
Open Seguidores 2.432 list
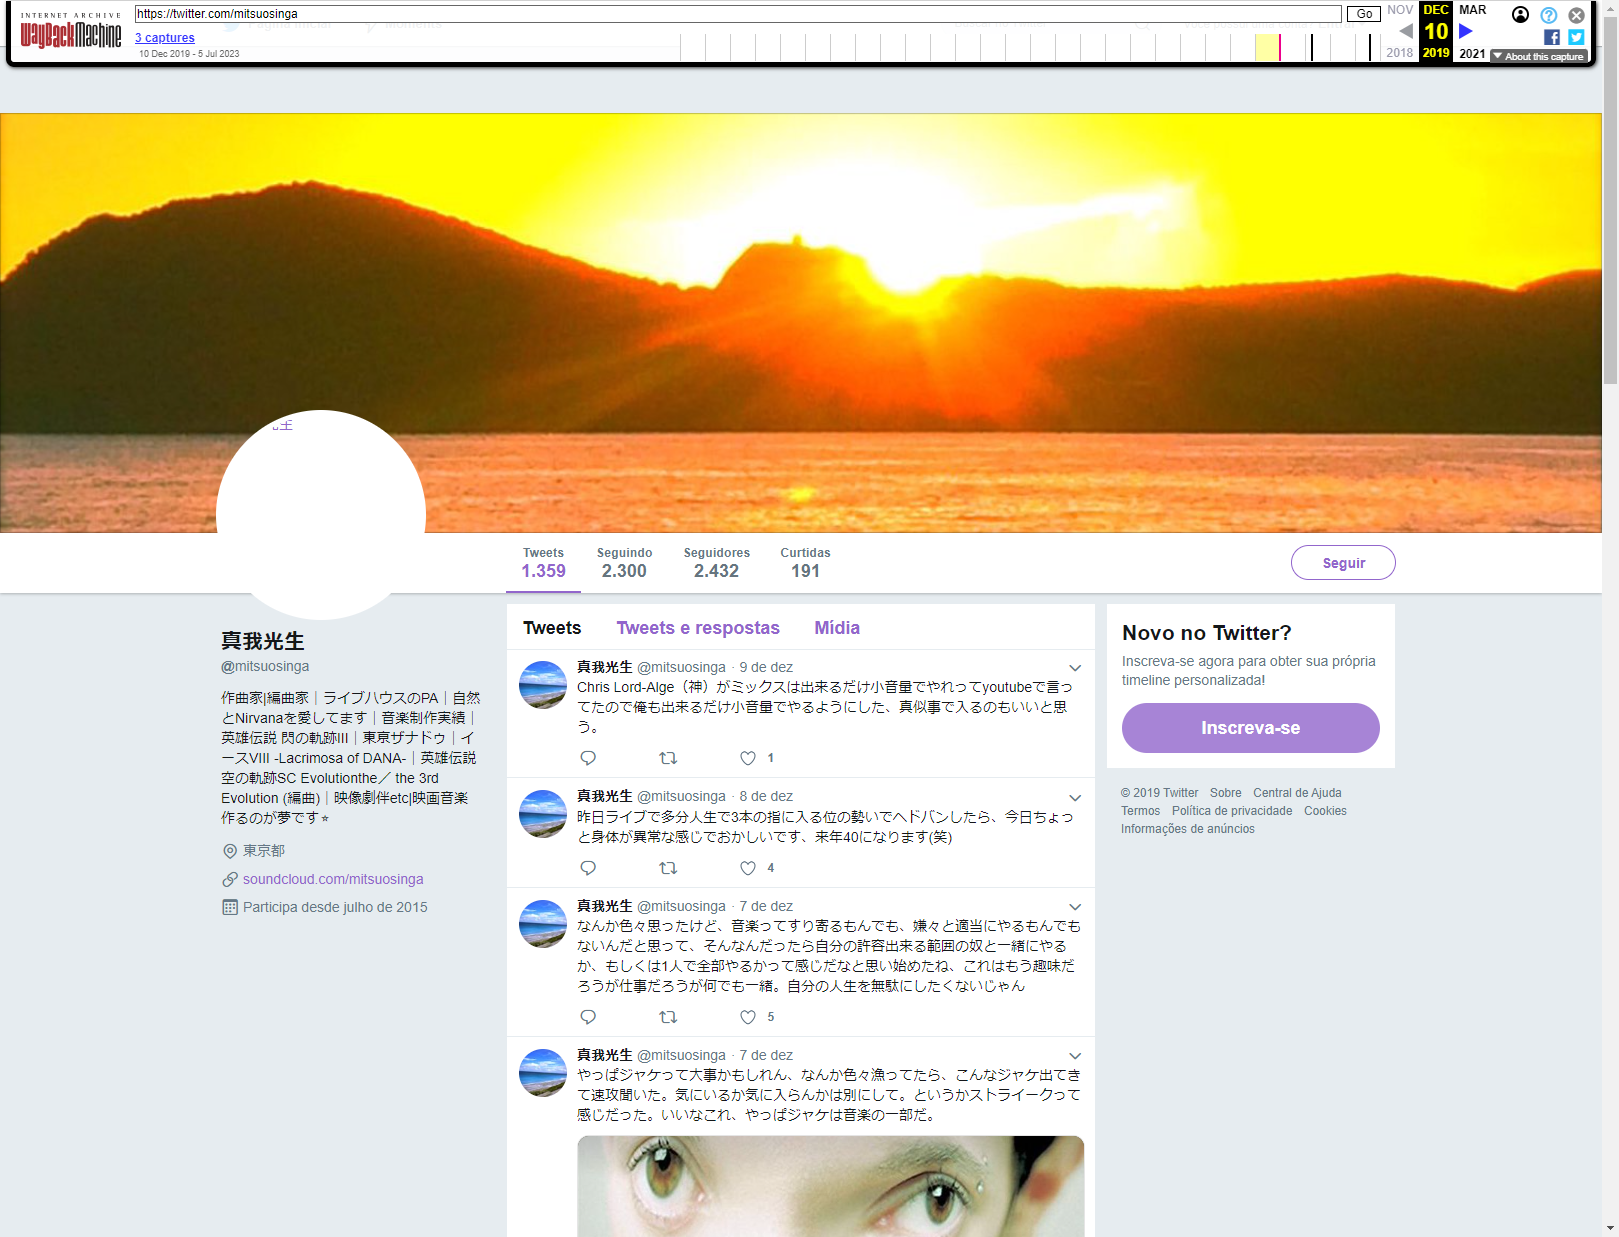[x=716, y=563]
